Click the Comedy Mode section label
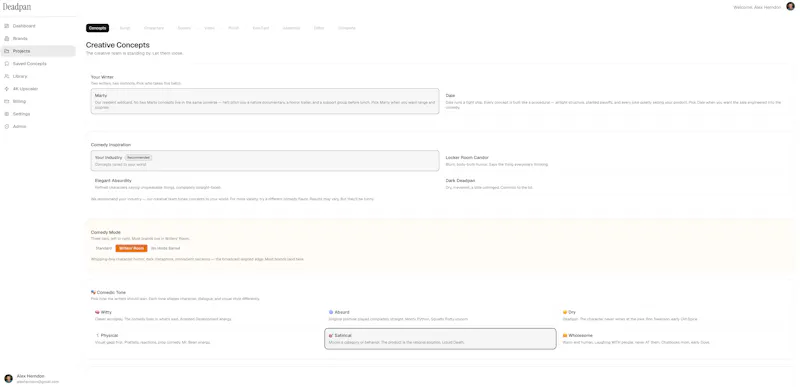 point(106,232)
